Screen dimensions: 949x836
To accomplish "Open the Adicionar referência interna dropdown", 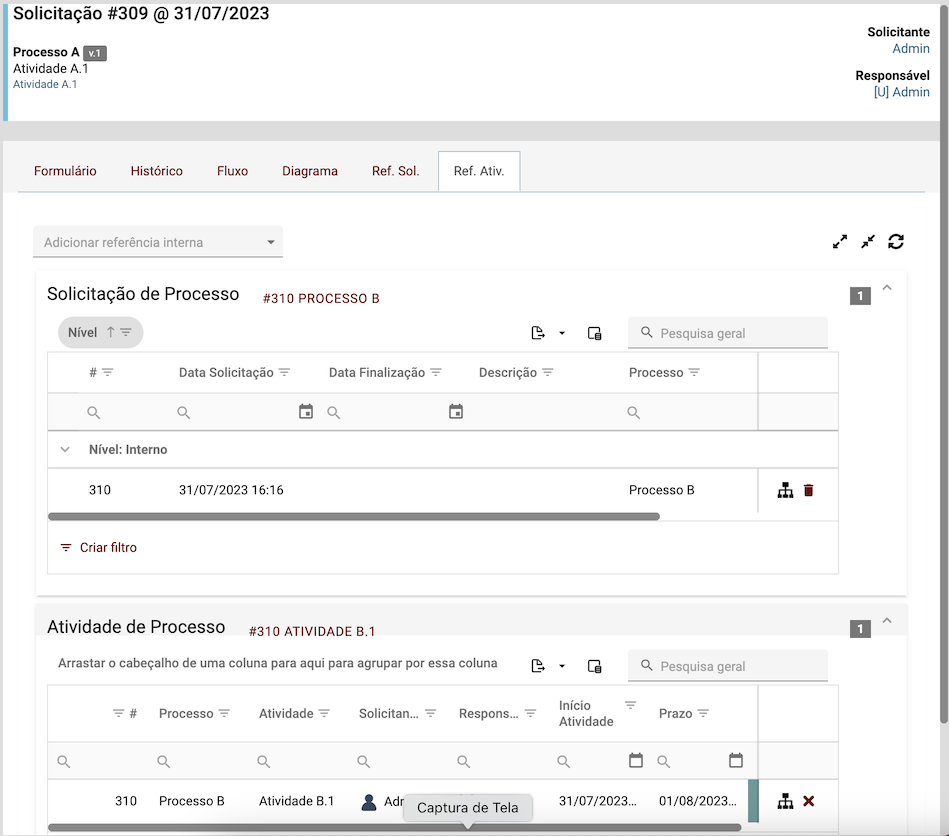I will click(x=158, y=242).
